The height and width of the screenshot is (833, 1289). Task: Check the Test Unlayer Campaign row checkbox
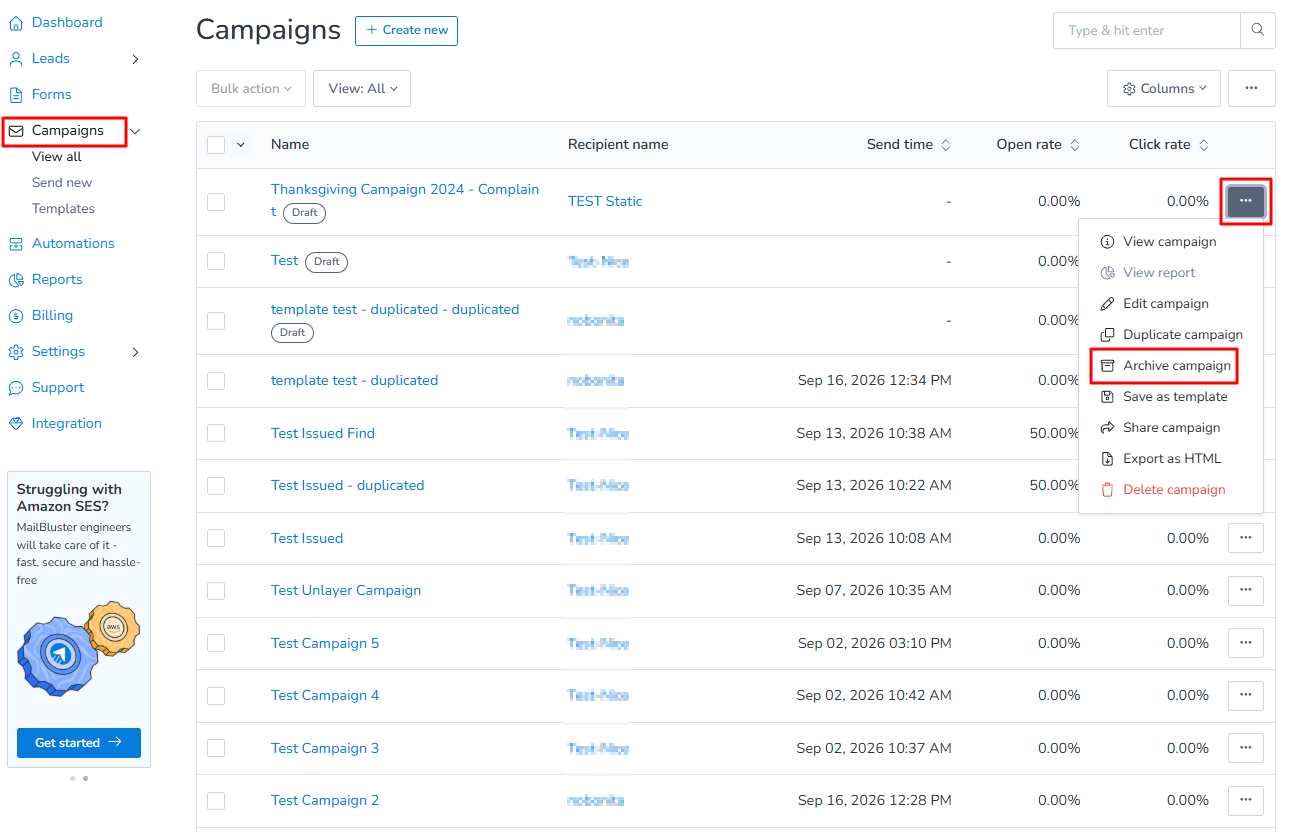(216, 591)
